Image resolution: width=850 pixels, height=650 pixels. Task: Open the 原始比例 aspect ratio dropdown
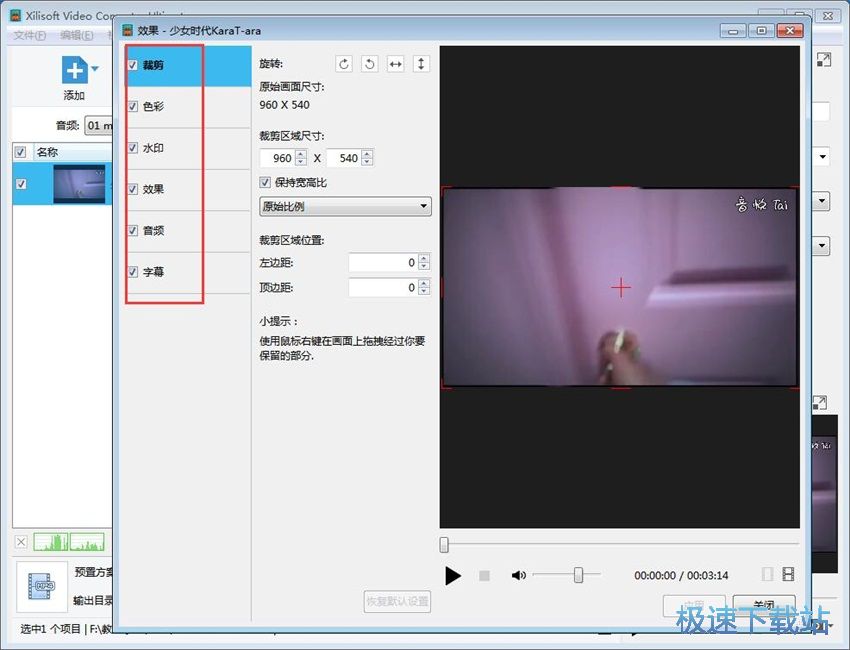coord(345,207)
